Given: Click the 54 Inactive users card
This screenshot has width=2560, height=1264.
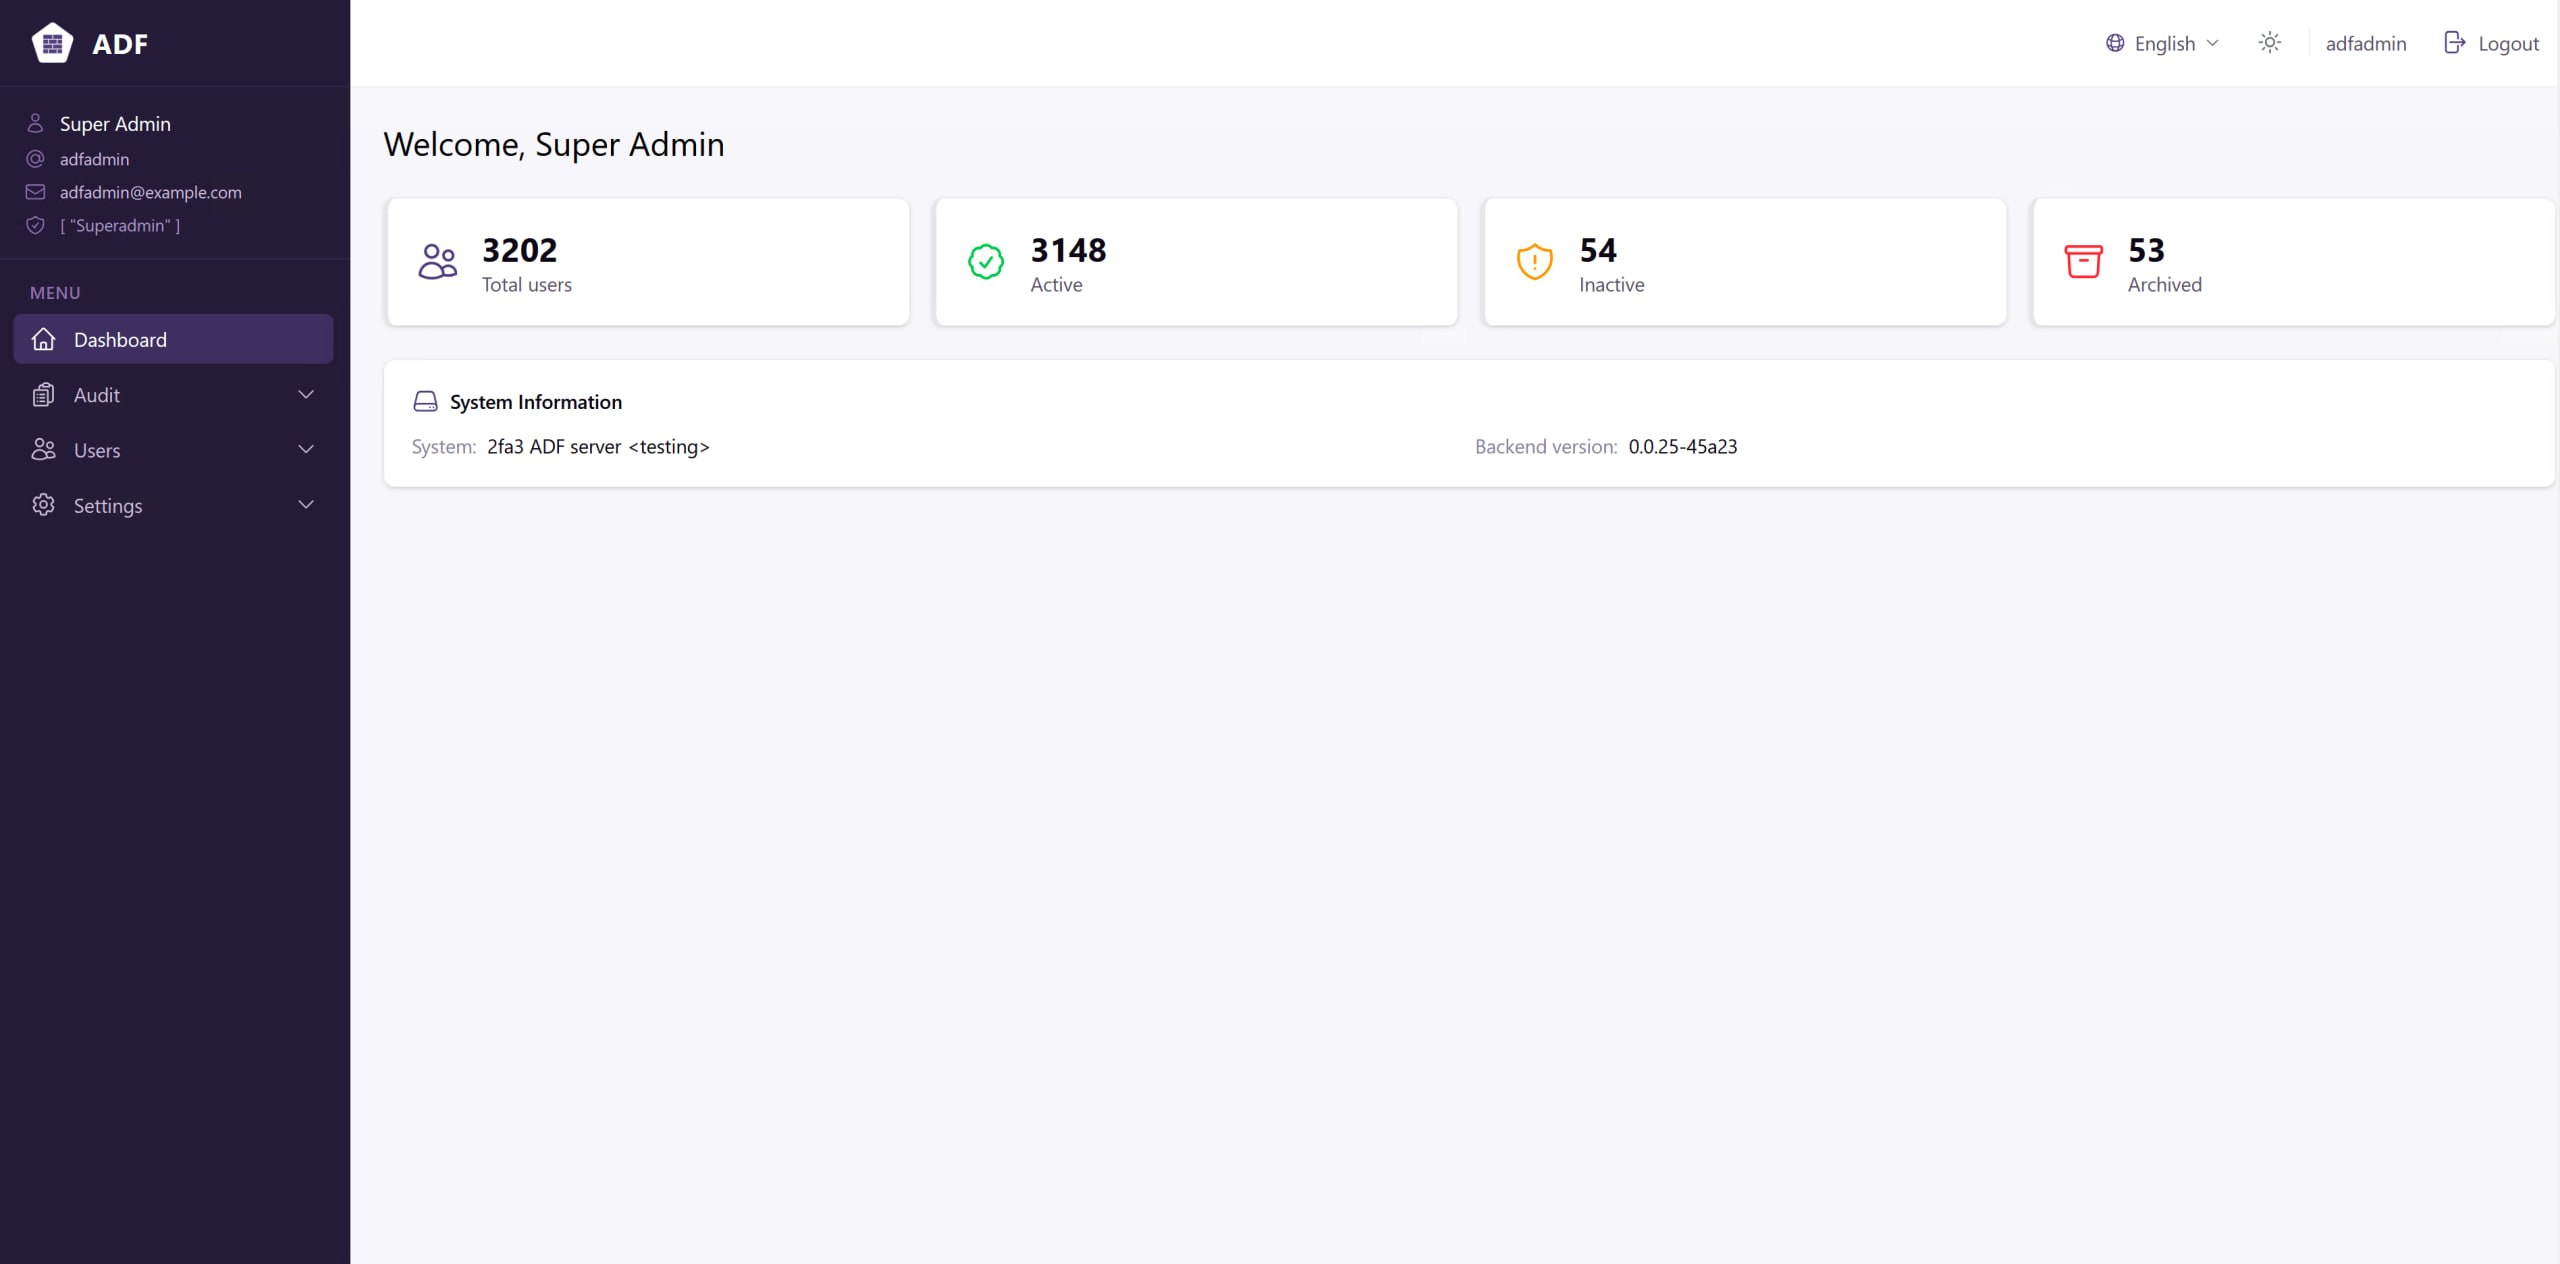Looking at the screenshot, I should tap(1745, 262).
